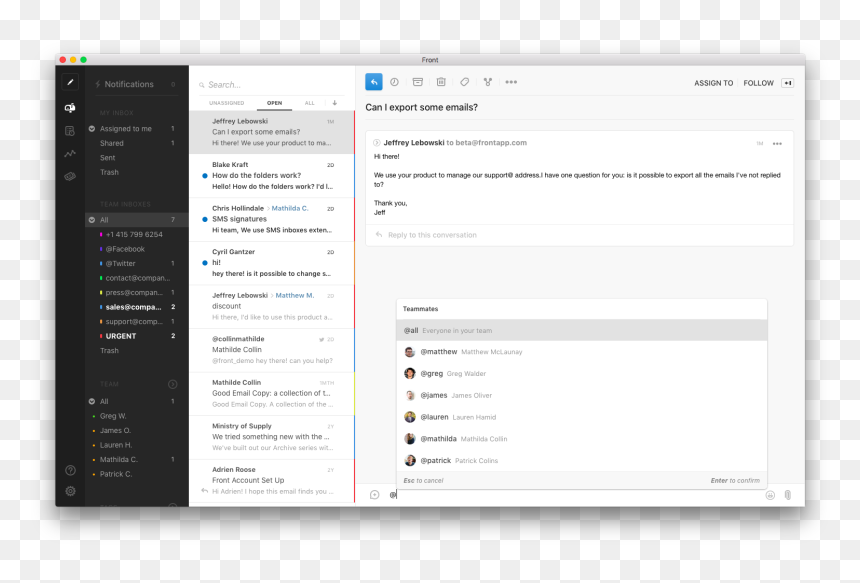Image resolution: width=860 pixels, height=583 pixels.
Task: Open the more options ellipsis in toolbar
Action: pos(511,82)
